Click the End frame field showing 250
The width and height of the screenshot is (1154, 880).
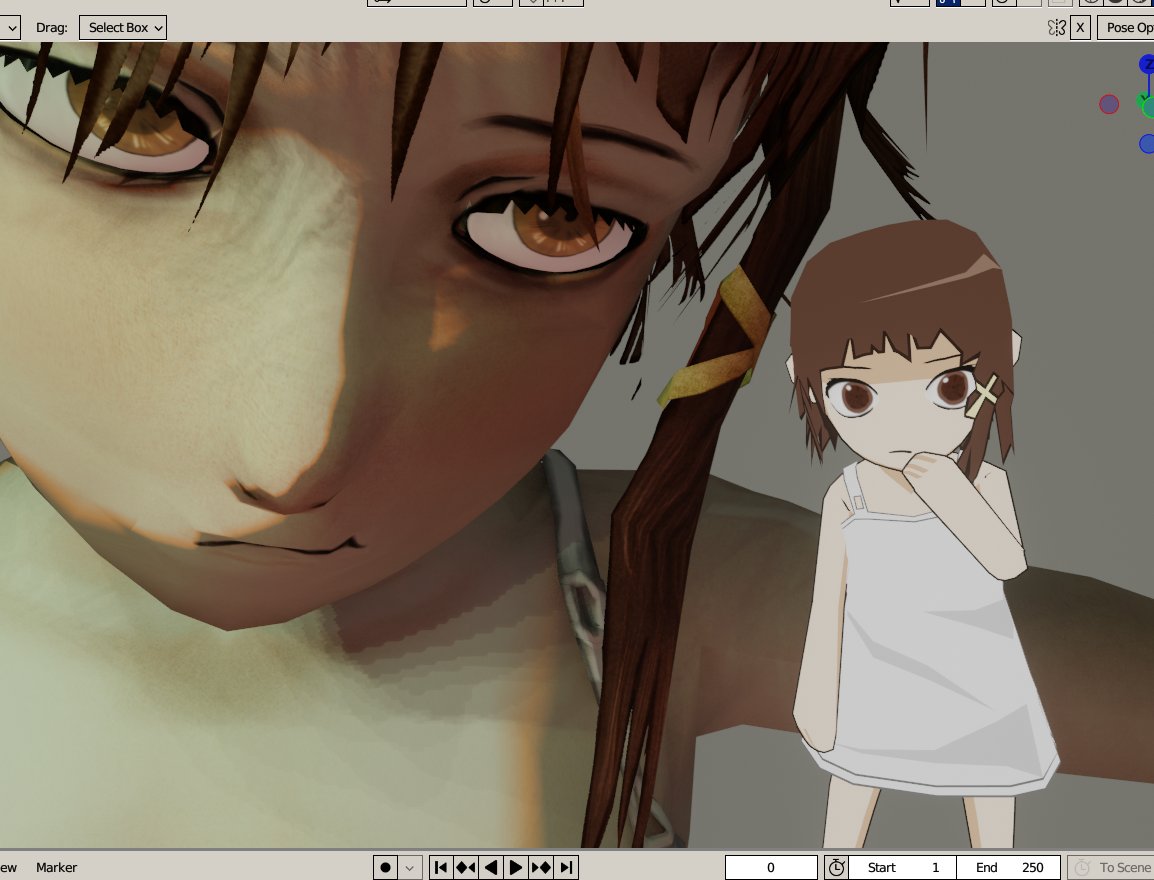pyautogui.click(x=1008, y=867)
